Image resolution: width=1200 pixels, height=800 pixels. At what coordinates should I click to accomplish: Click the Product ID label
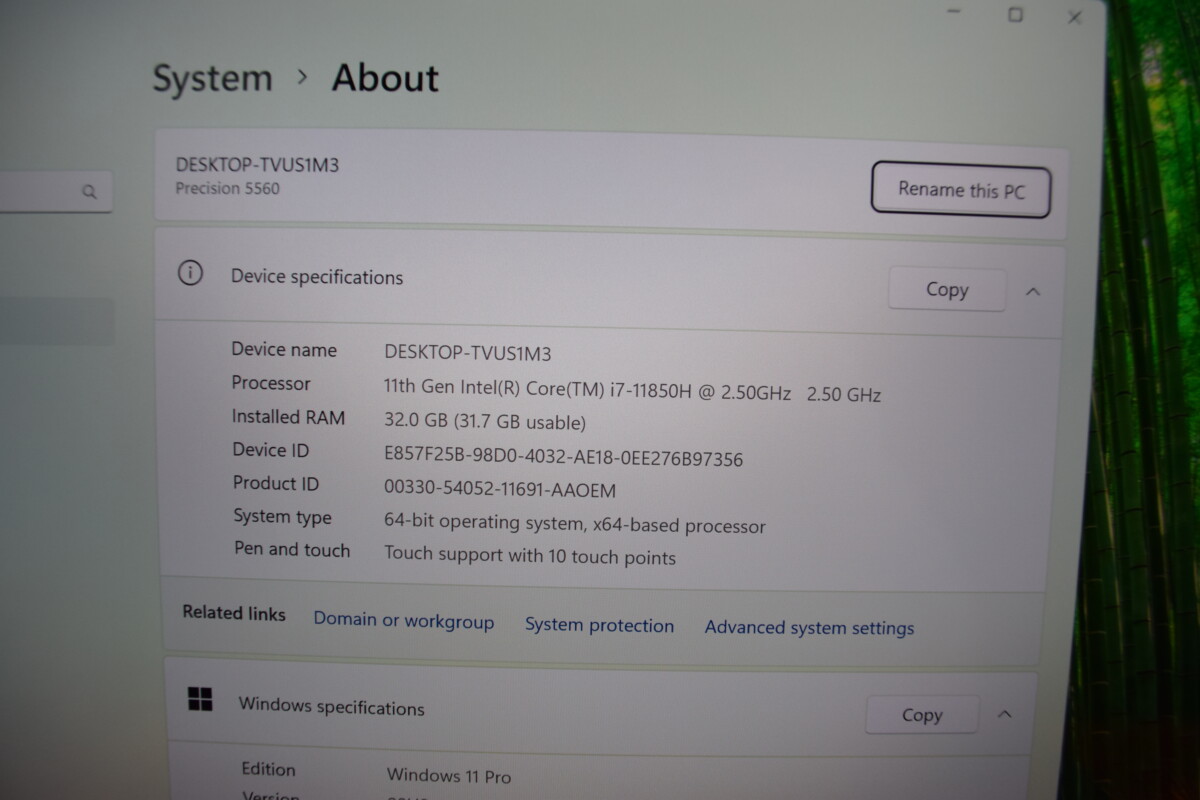[276, 483]
